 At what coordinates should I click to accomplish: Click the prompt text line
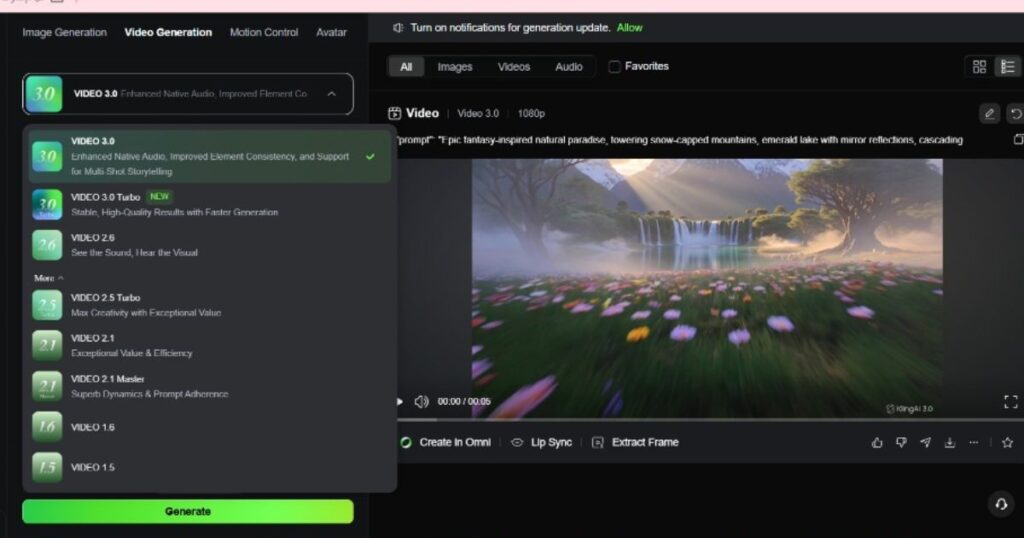(x=679, y=140)
